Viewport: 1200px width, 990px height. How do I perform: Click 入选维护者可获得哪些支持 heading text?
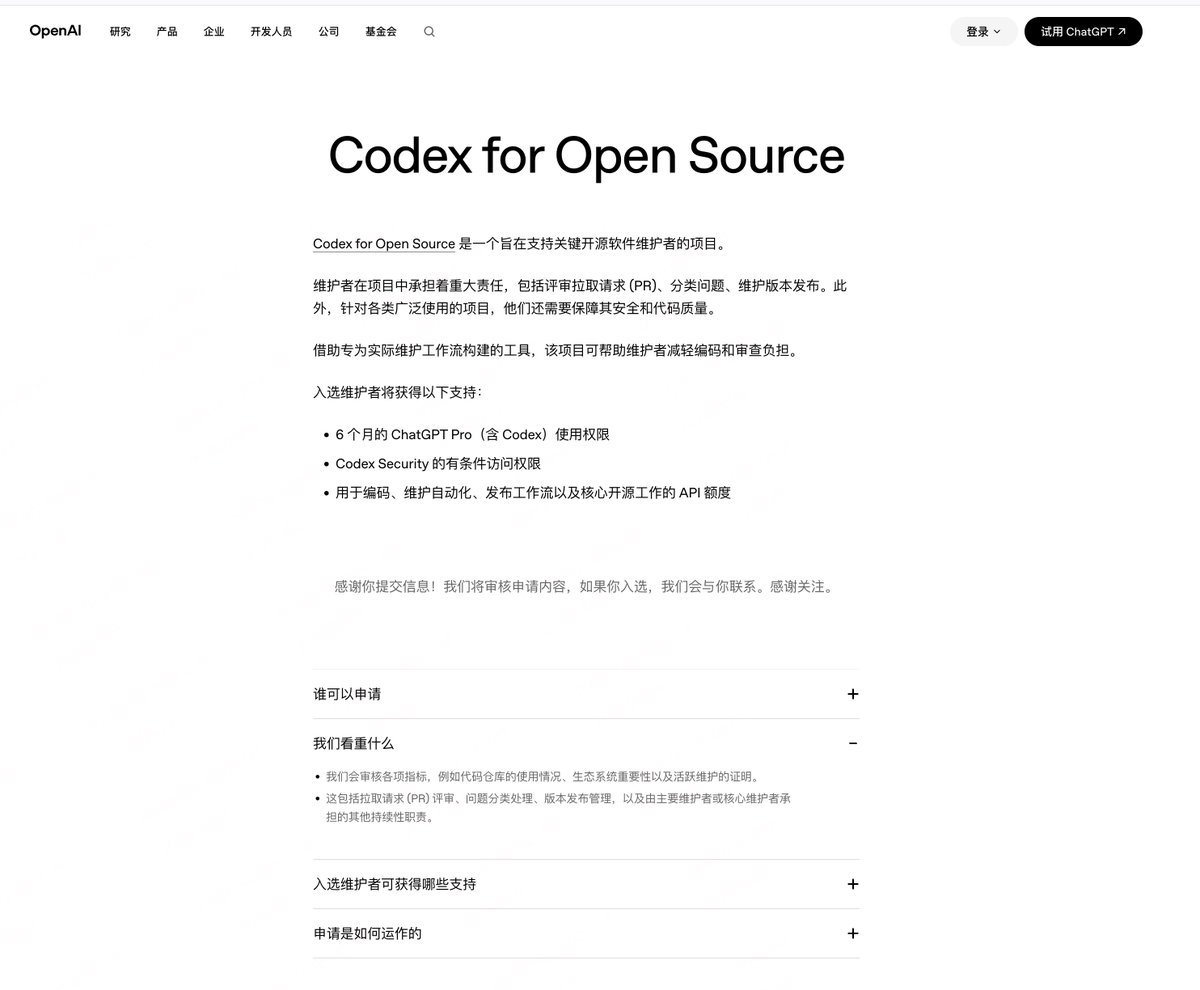(x=394, y=884)
